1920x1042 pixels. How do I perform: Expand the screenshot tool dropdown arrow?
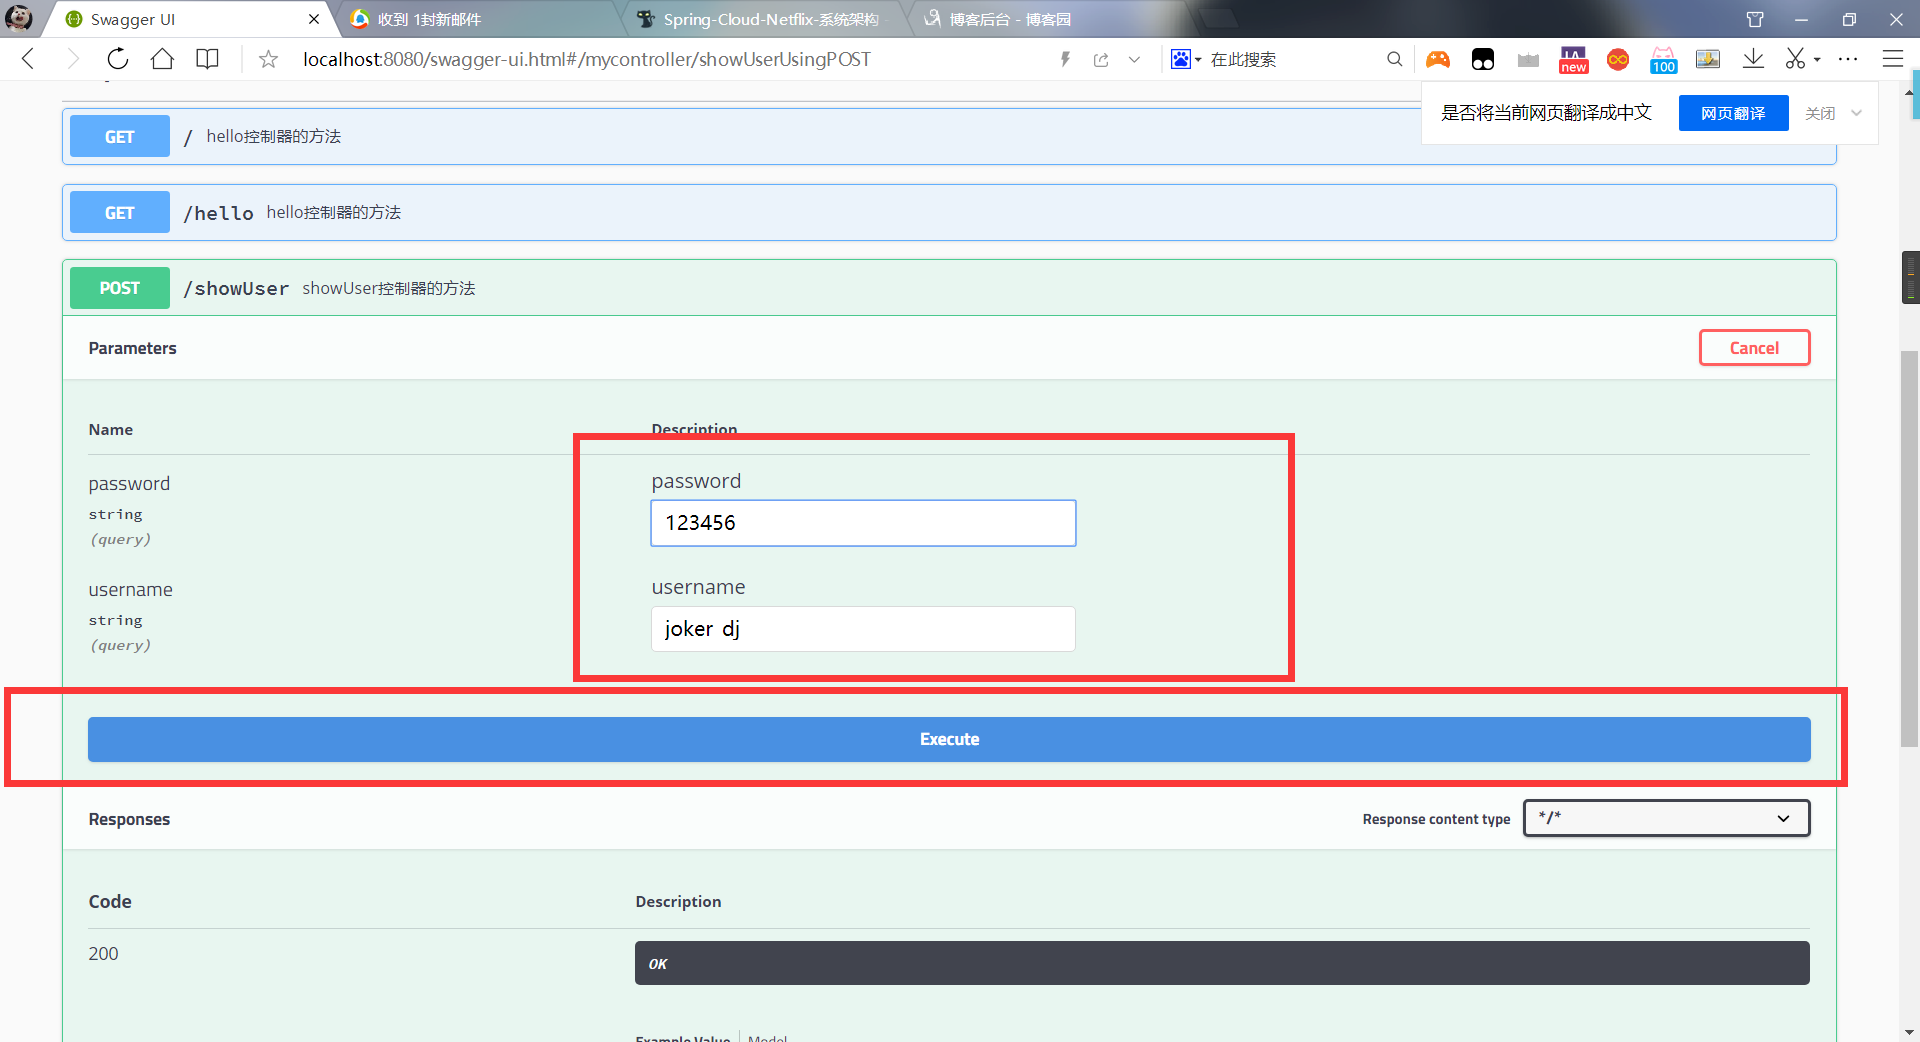(1817, 60)
